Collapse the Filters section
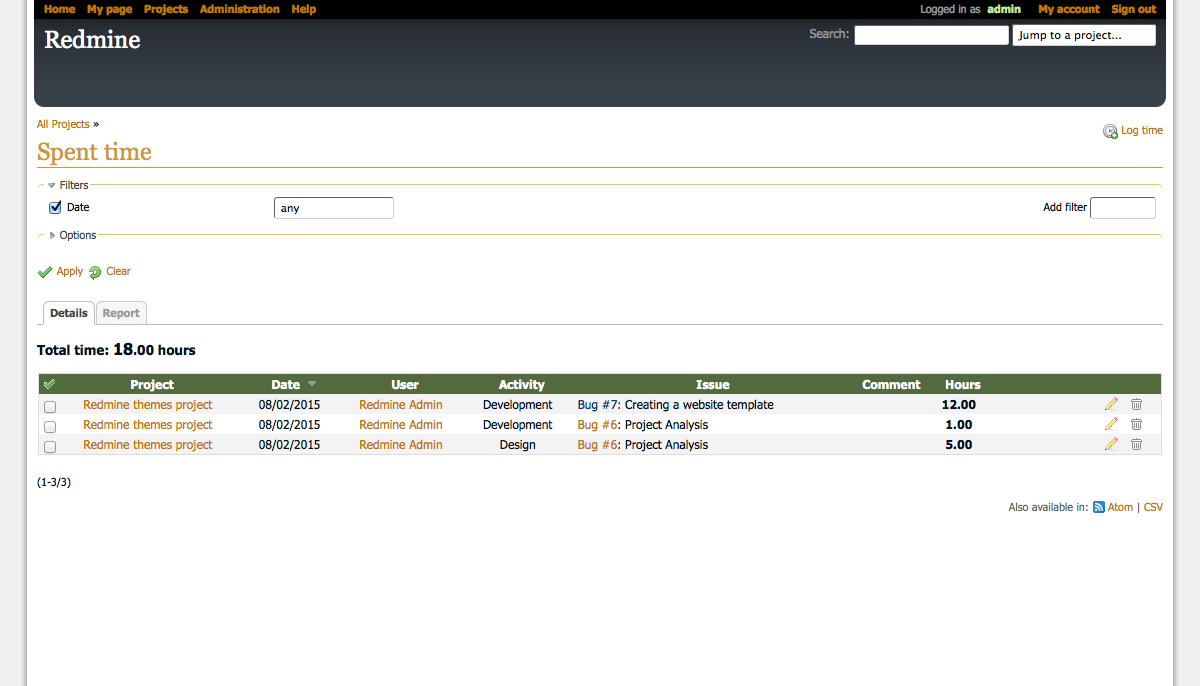The width and height of the screenshot is (1200, 686). [68, 185]
